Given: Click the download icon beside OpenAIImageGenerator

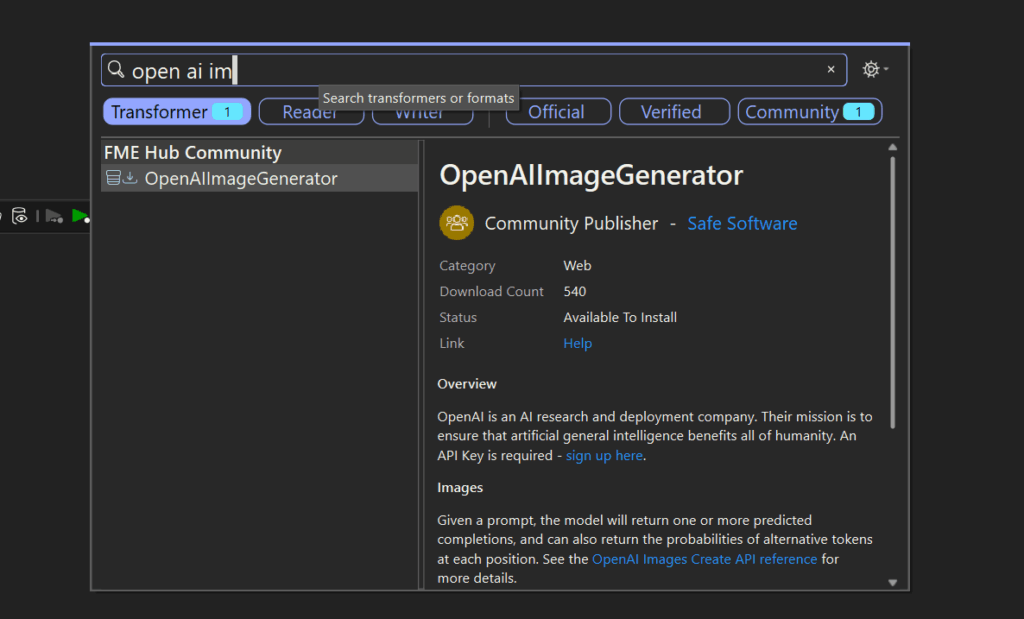Looking at the screenshot, I should pyautogui.click(x=130, y=179).
